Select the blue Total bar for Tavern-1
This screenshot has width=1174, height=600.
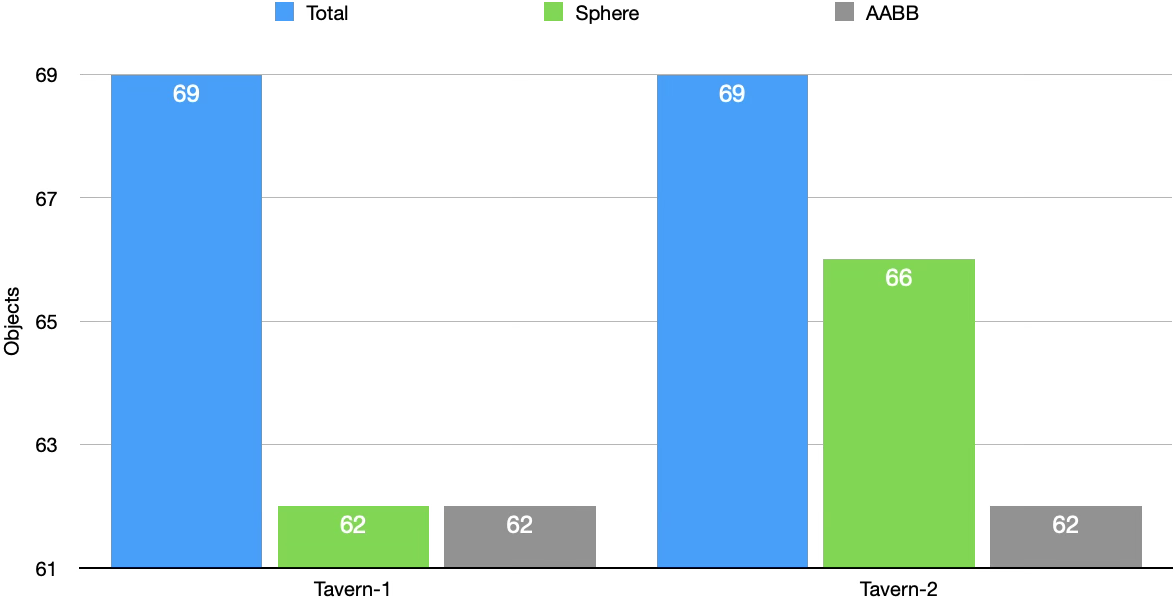[186, 320]
